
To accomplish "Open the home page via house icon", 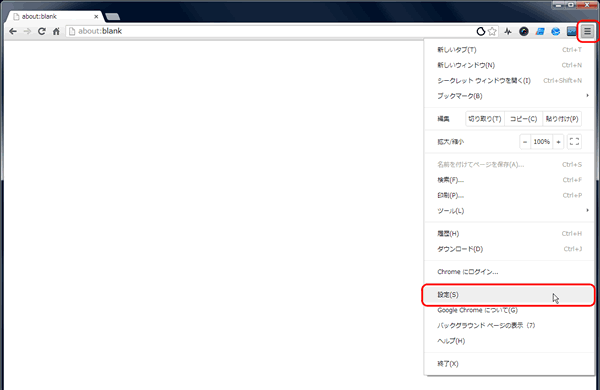I will pyautogui.click(x=56, y=31).
